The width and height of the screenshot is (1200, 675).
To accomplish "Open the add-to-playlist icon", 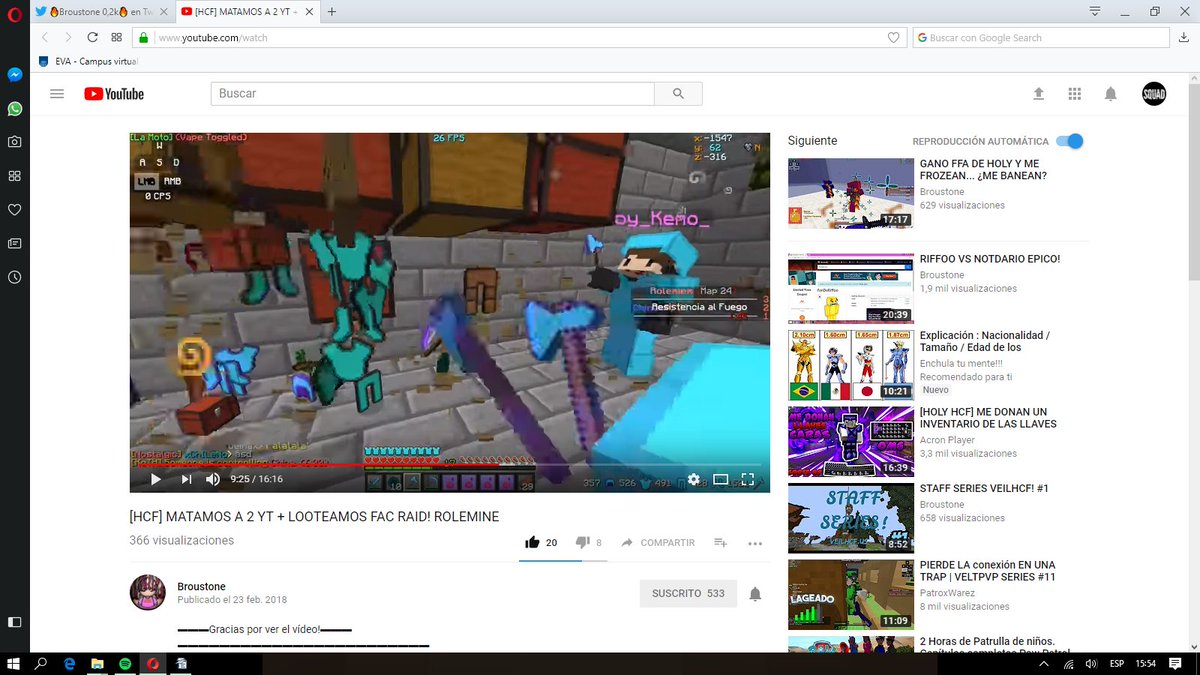I will 720,542.
